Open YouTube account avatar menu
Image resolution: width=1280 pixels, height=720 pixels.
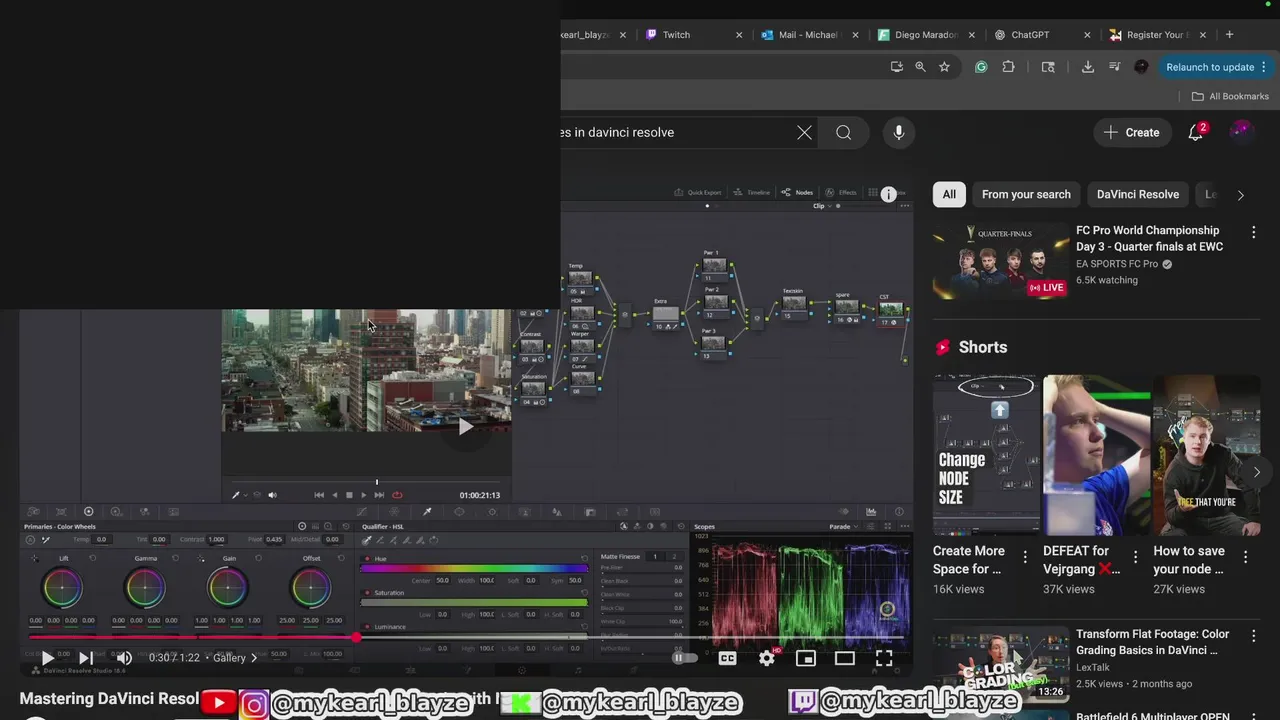point(1241,132)
